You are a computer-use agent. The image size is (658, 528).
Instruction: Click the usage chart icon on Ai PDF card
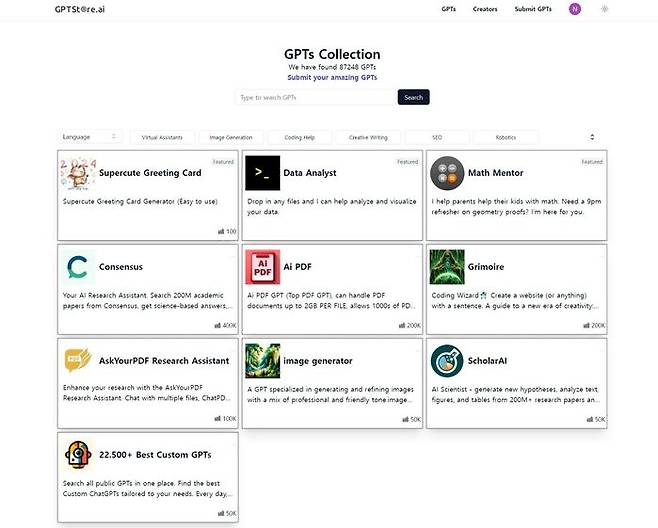point(402,325)
